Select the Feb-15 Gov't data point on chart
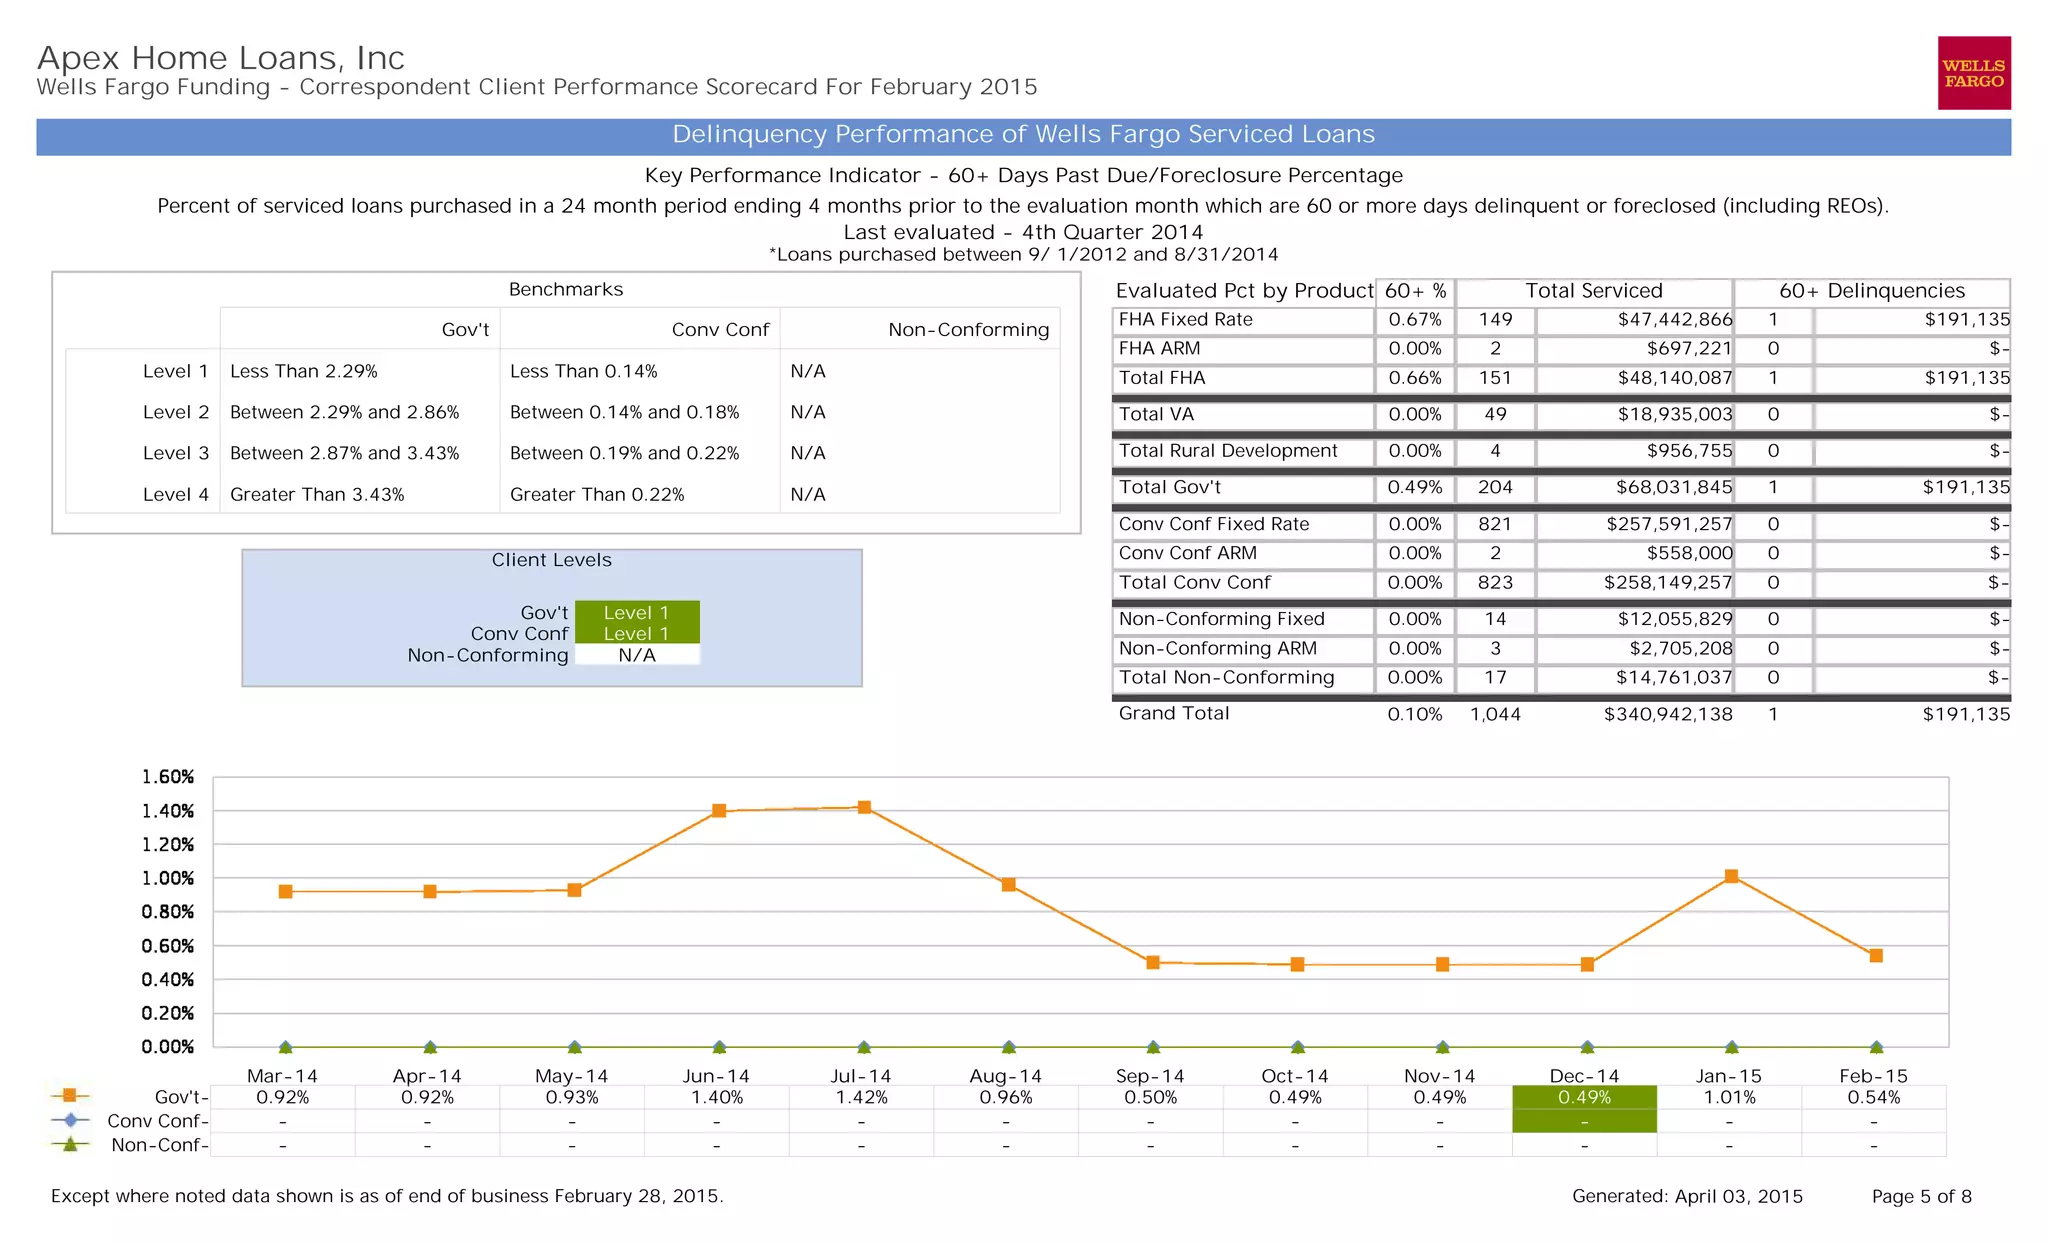Screen dimensions: 2048x1243 [x=1876, y=956]
